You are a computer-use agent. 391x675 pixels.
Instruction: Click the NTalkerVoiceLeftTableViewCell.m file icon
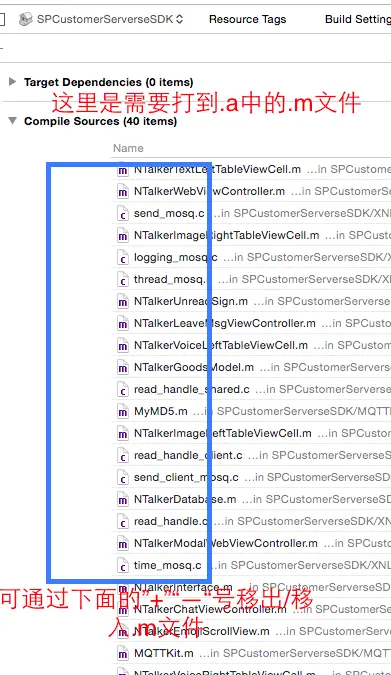pos(123,346)
